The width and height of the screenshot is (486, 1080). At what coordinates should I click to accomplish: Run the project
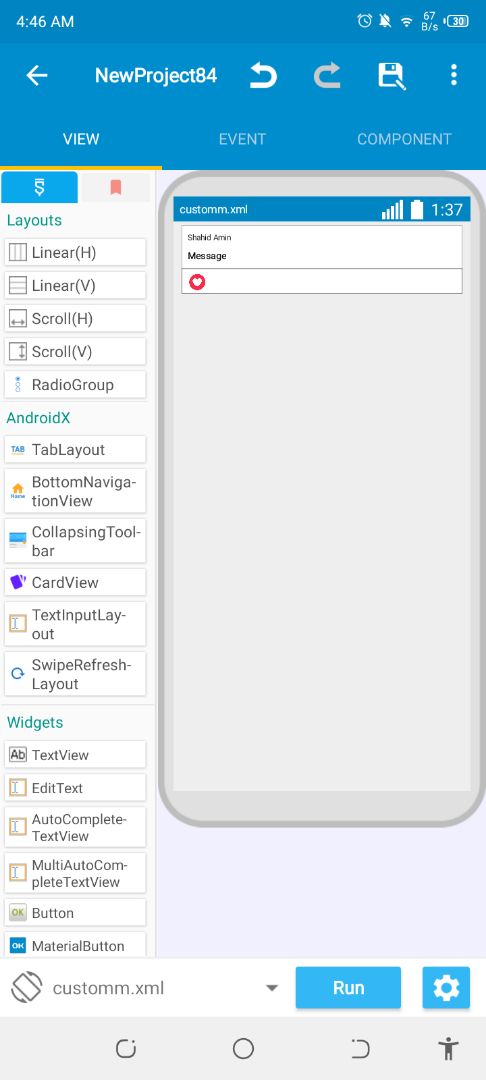(348, 988)
